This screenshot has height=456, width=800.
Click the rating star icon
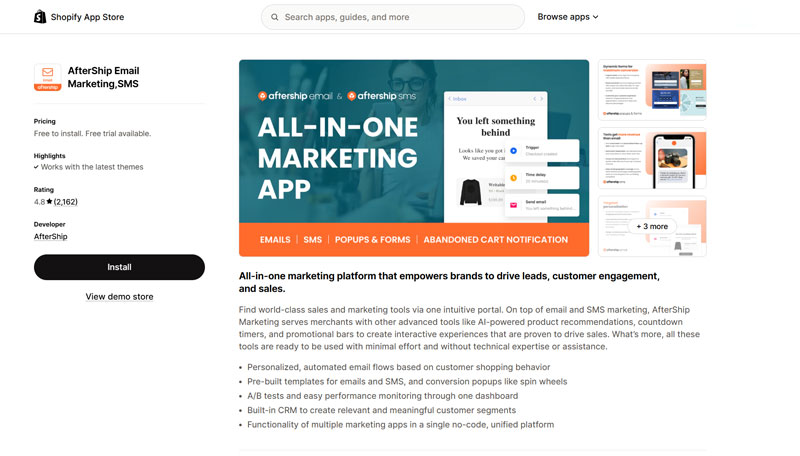[48, 202]
